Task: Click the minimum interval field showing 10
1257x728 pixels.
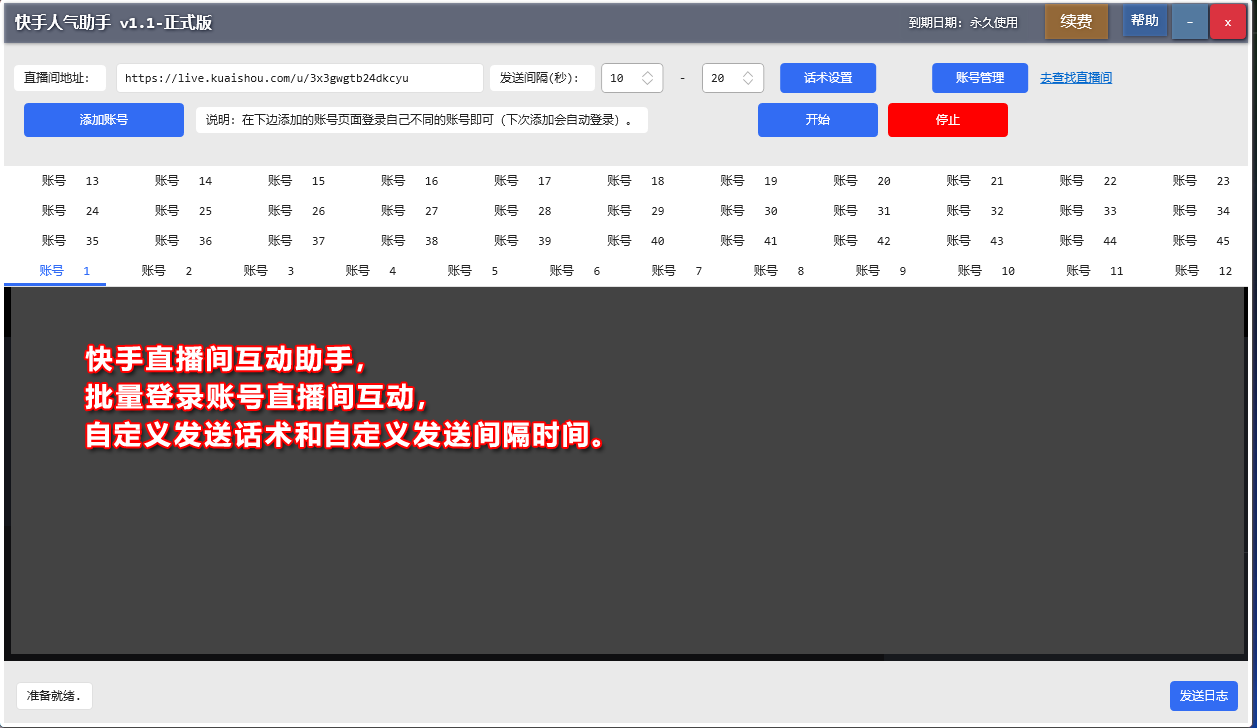Action: pos(632,78)
